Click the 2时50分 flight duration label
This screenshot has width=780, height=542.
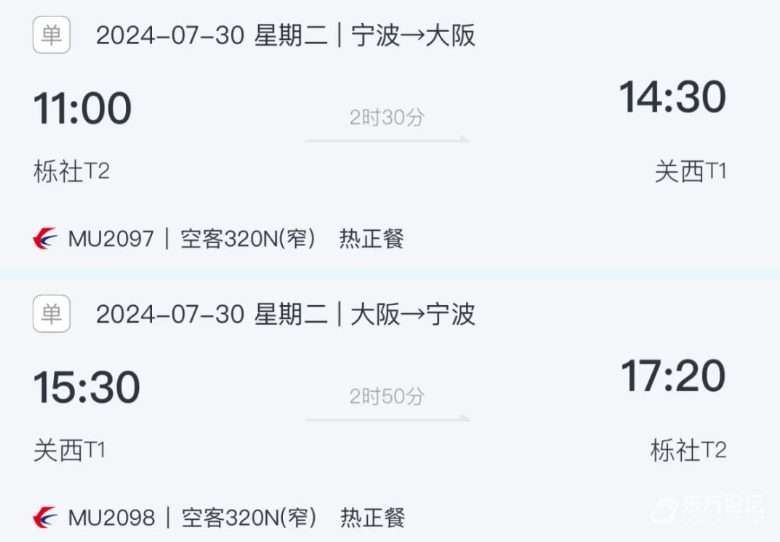(387, 396)
